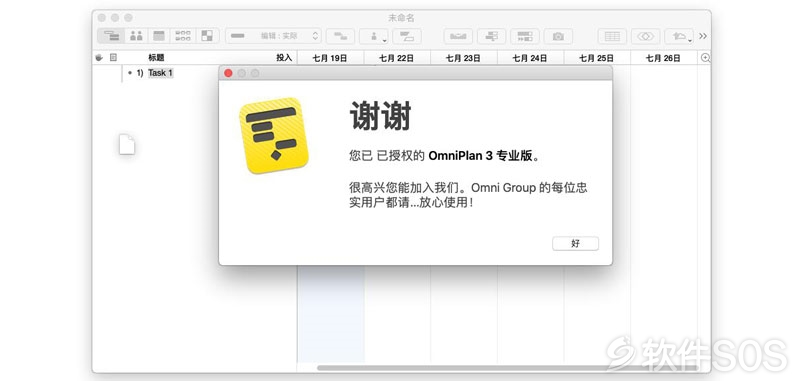Viewport: 800px width, 381px height.
Task: Click the level resources toolbar icon
Action: (x=458, y=36)
